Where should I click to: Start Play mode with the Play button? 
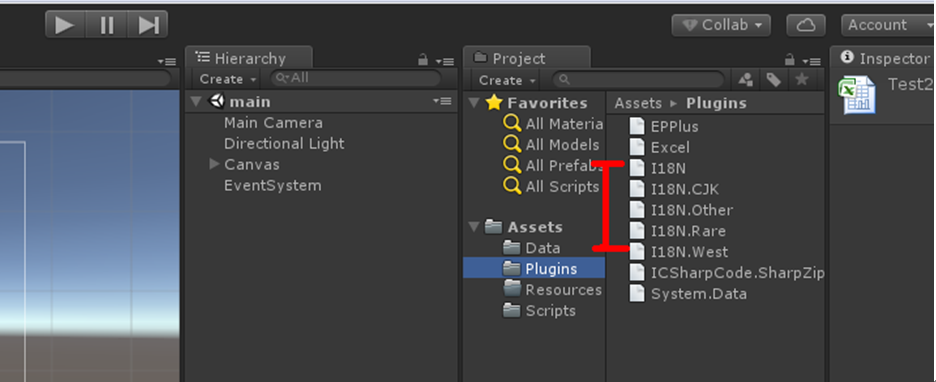click(65, 24)
